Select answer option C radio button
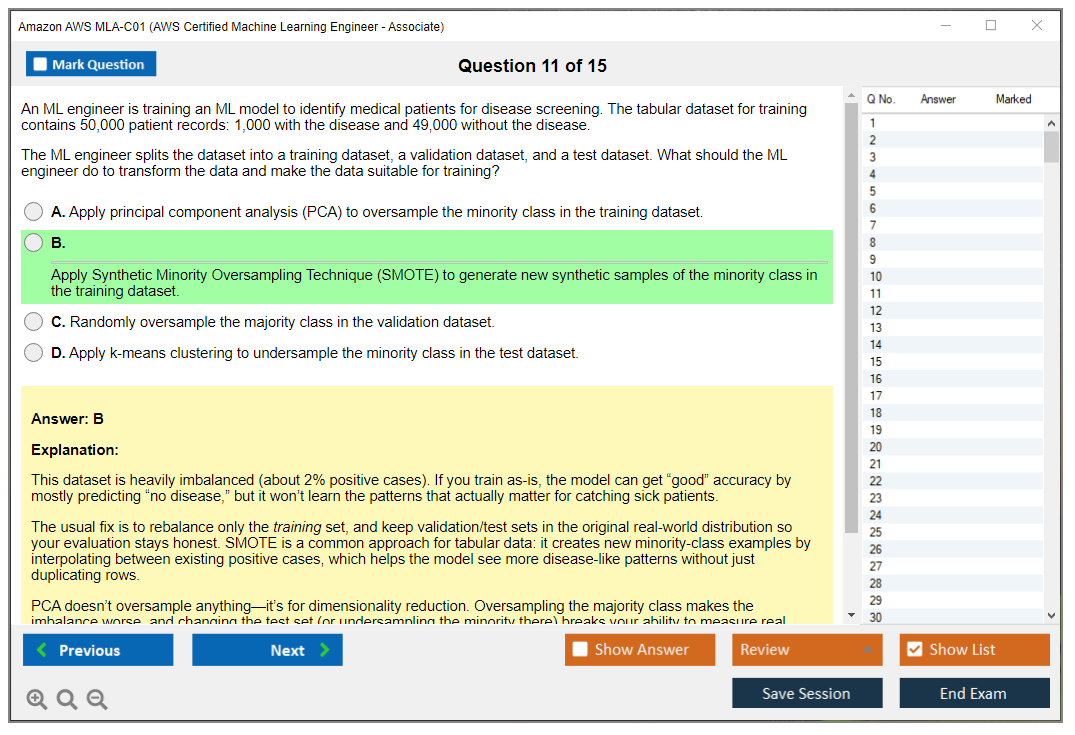The width and height of the screenshot is (1075, 735). [x=33, y=322]
